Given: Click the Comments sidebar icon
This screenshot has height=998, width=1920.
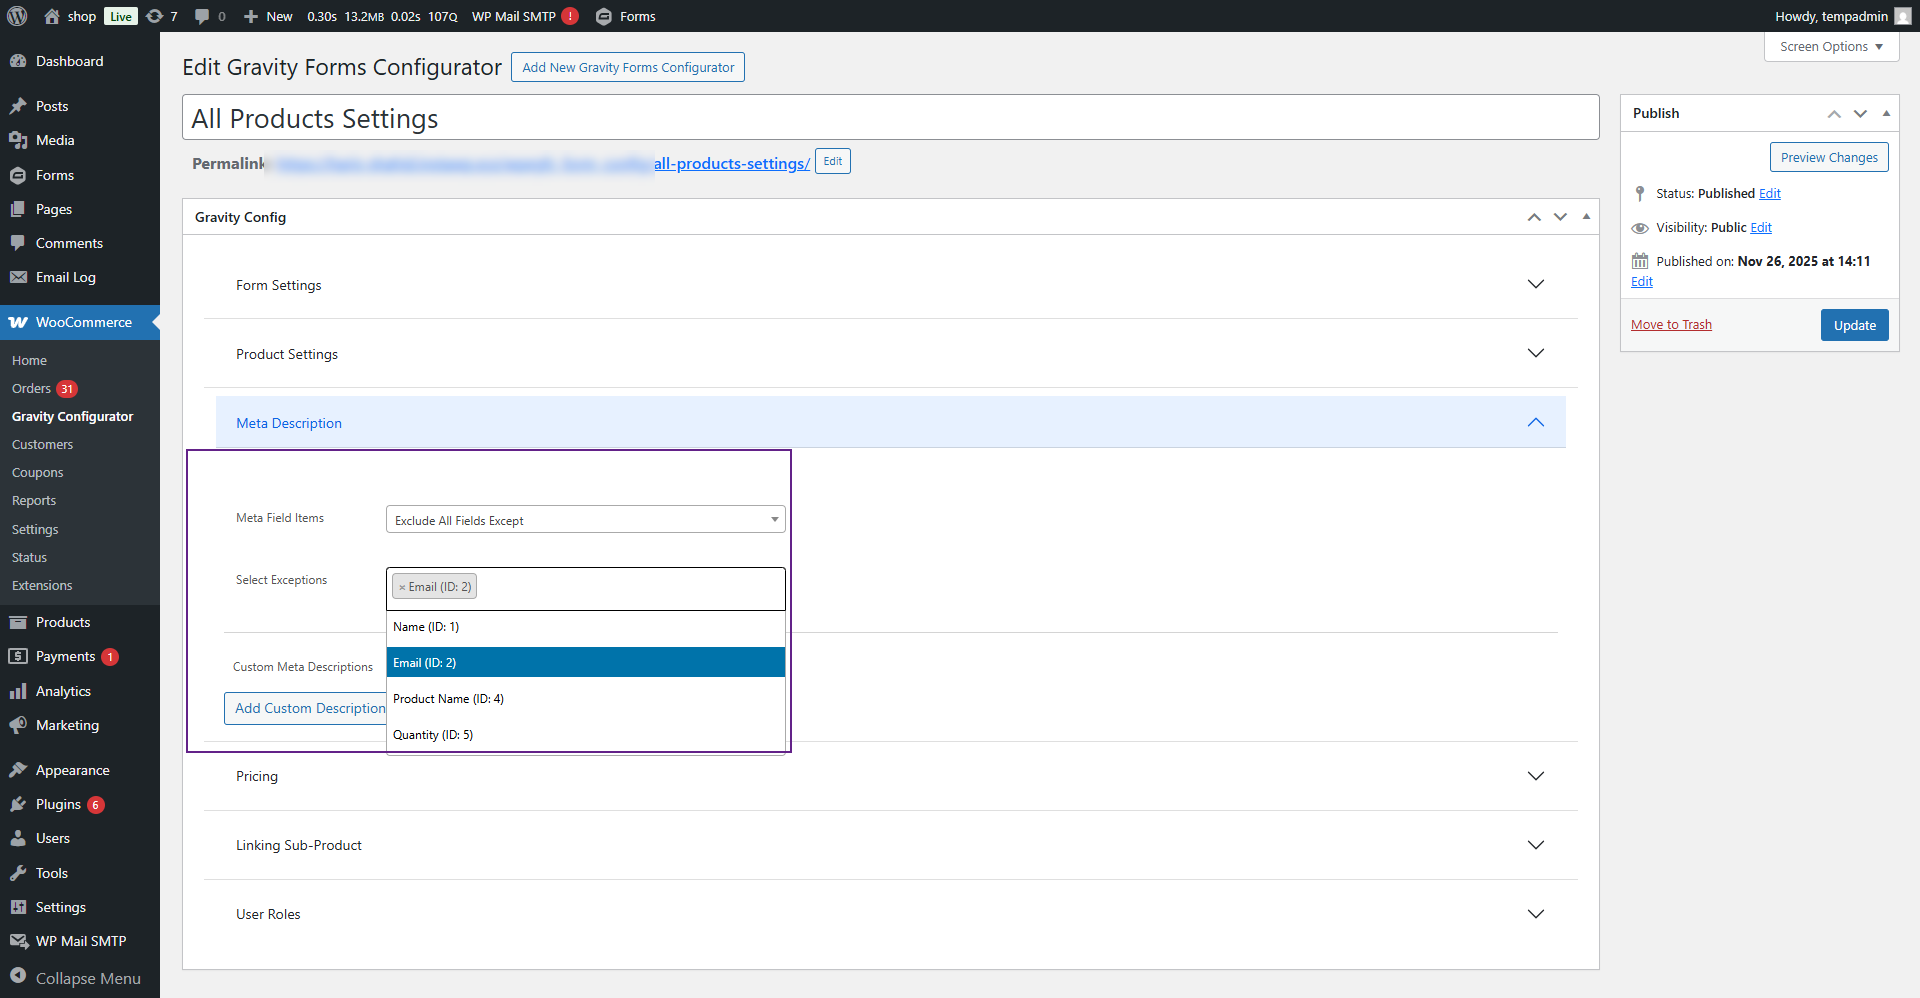Looking at the screenshot, I should [18, 243].
